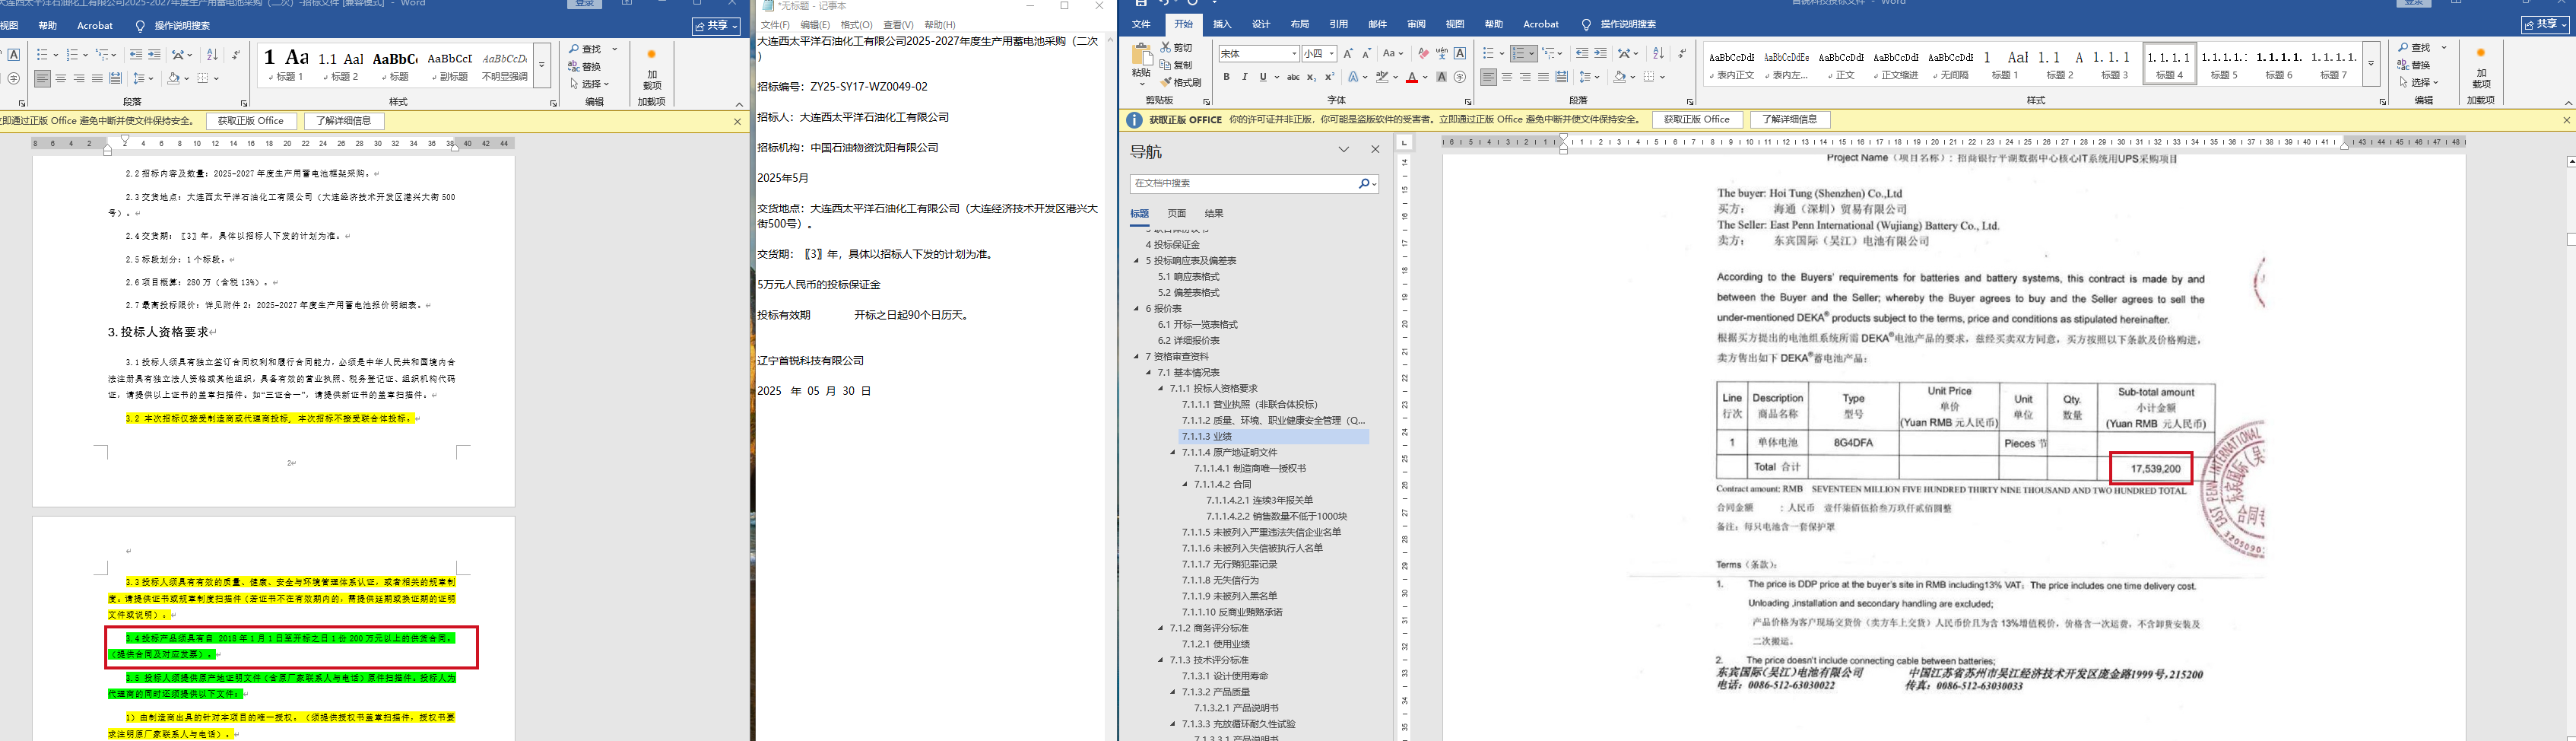Open Insert (插入) tab in right Word
Screen dimensions: 2576x741
pyautogui.click(x=1222, y=24)
